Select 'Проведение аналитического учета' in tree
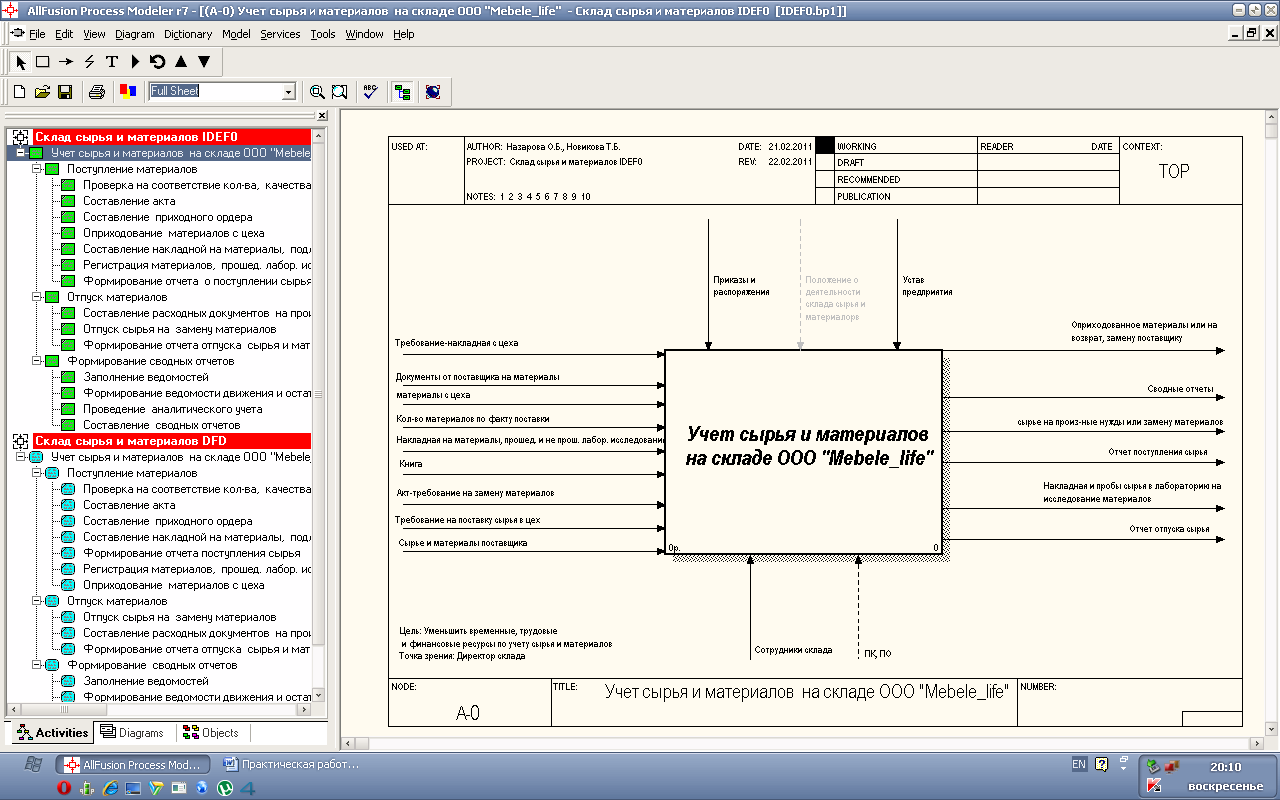This screenshot has height=800, width=1280. [172, 409]
